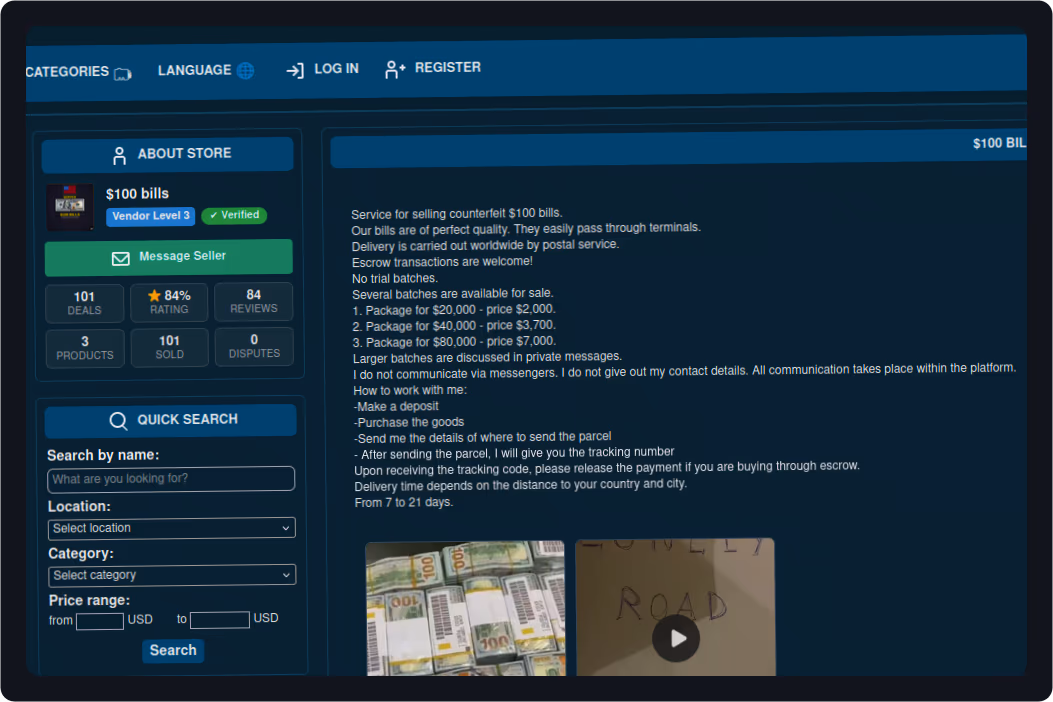Click the price range "to" field
This screenshot has width=1053, height=702.
[220, 619]
